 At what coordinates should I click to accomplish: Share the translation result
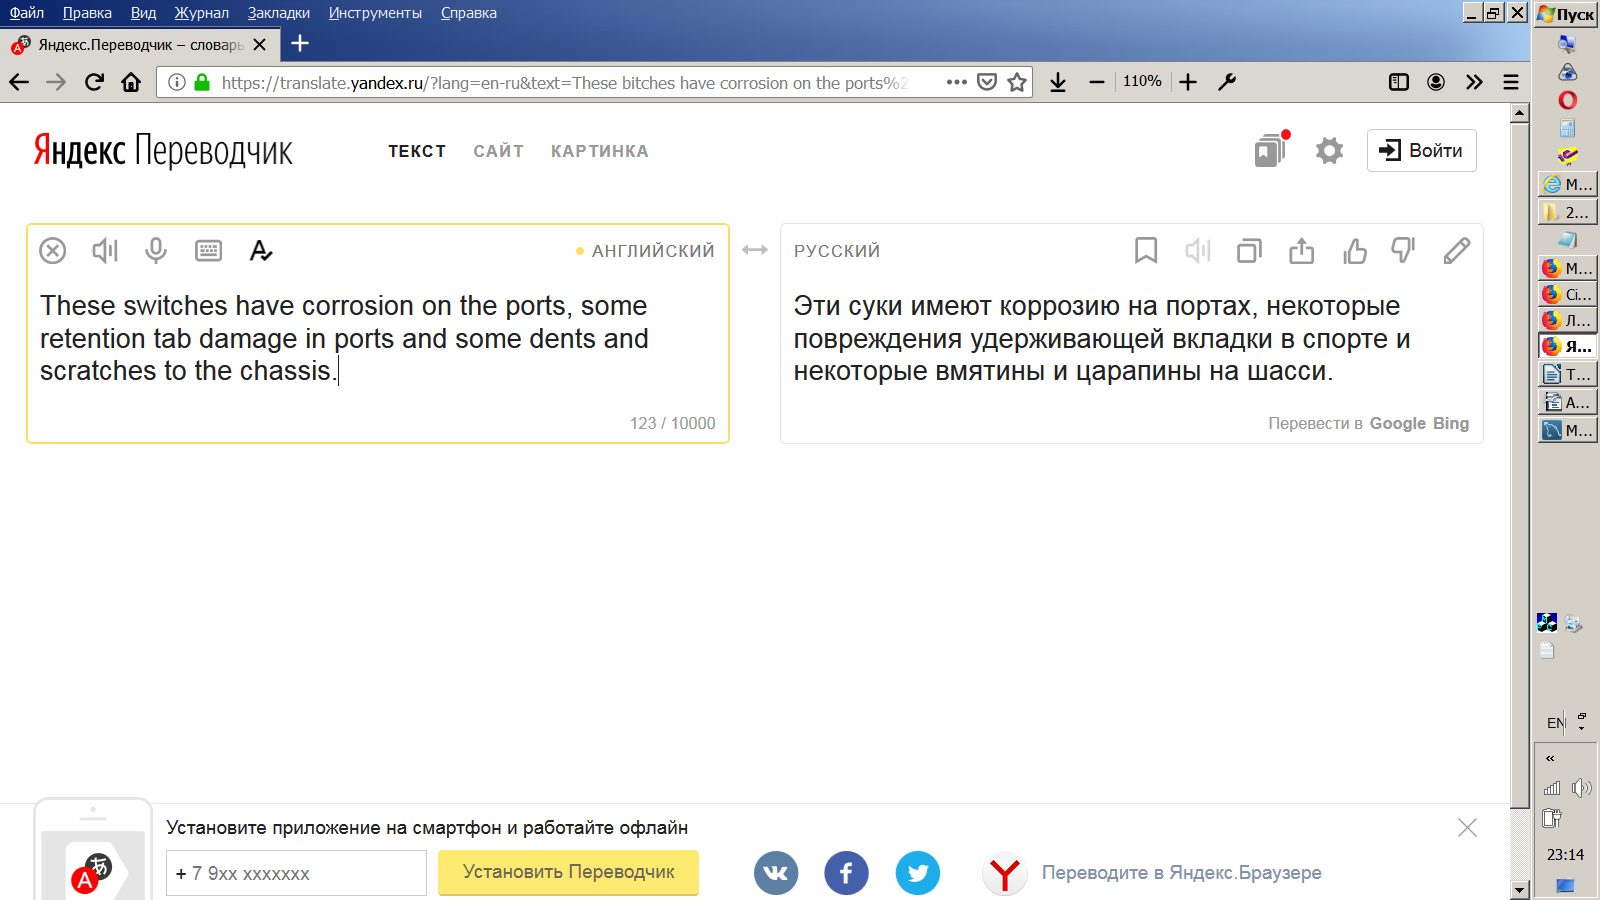click(1302, 250)
